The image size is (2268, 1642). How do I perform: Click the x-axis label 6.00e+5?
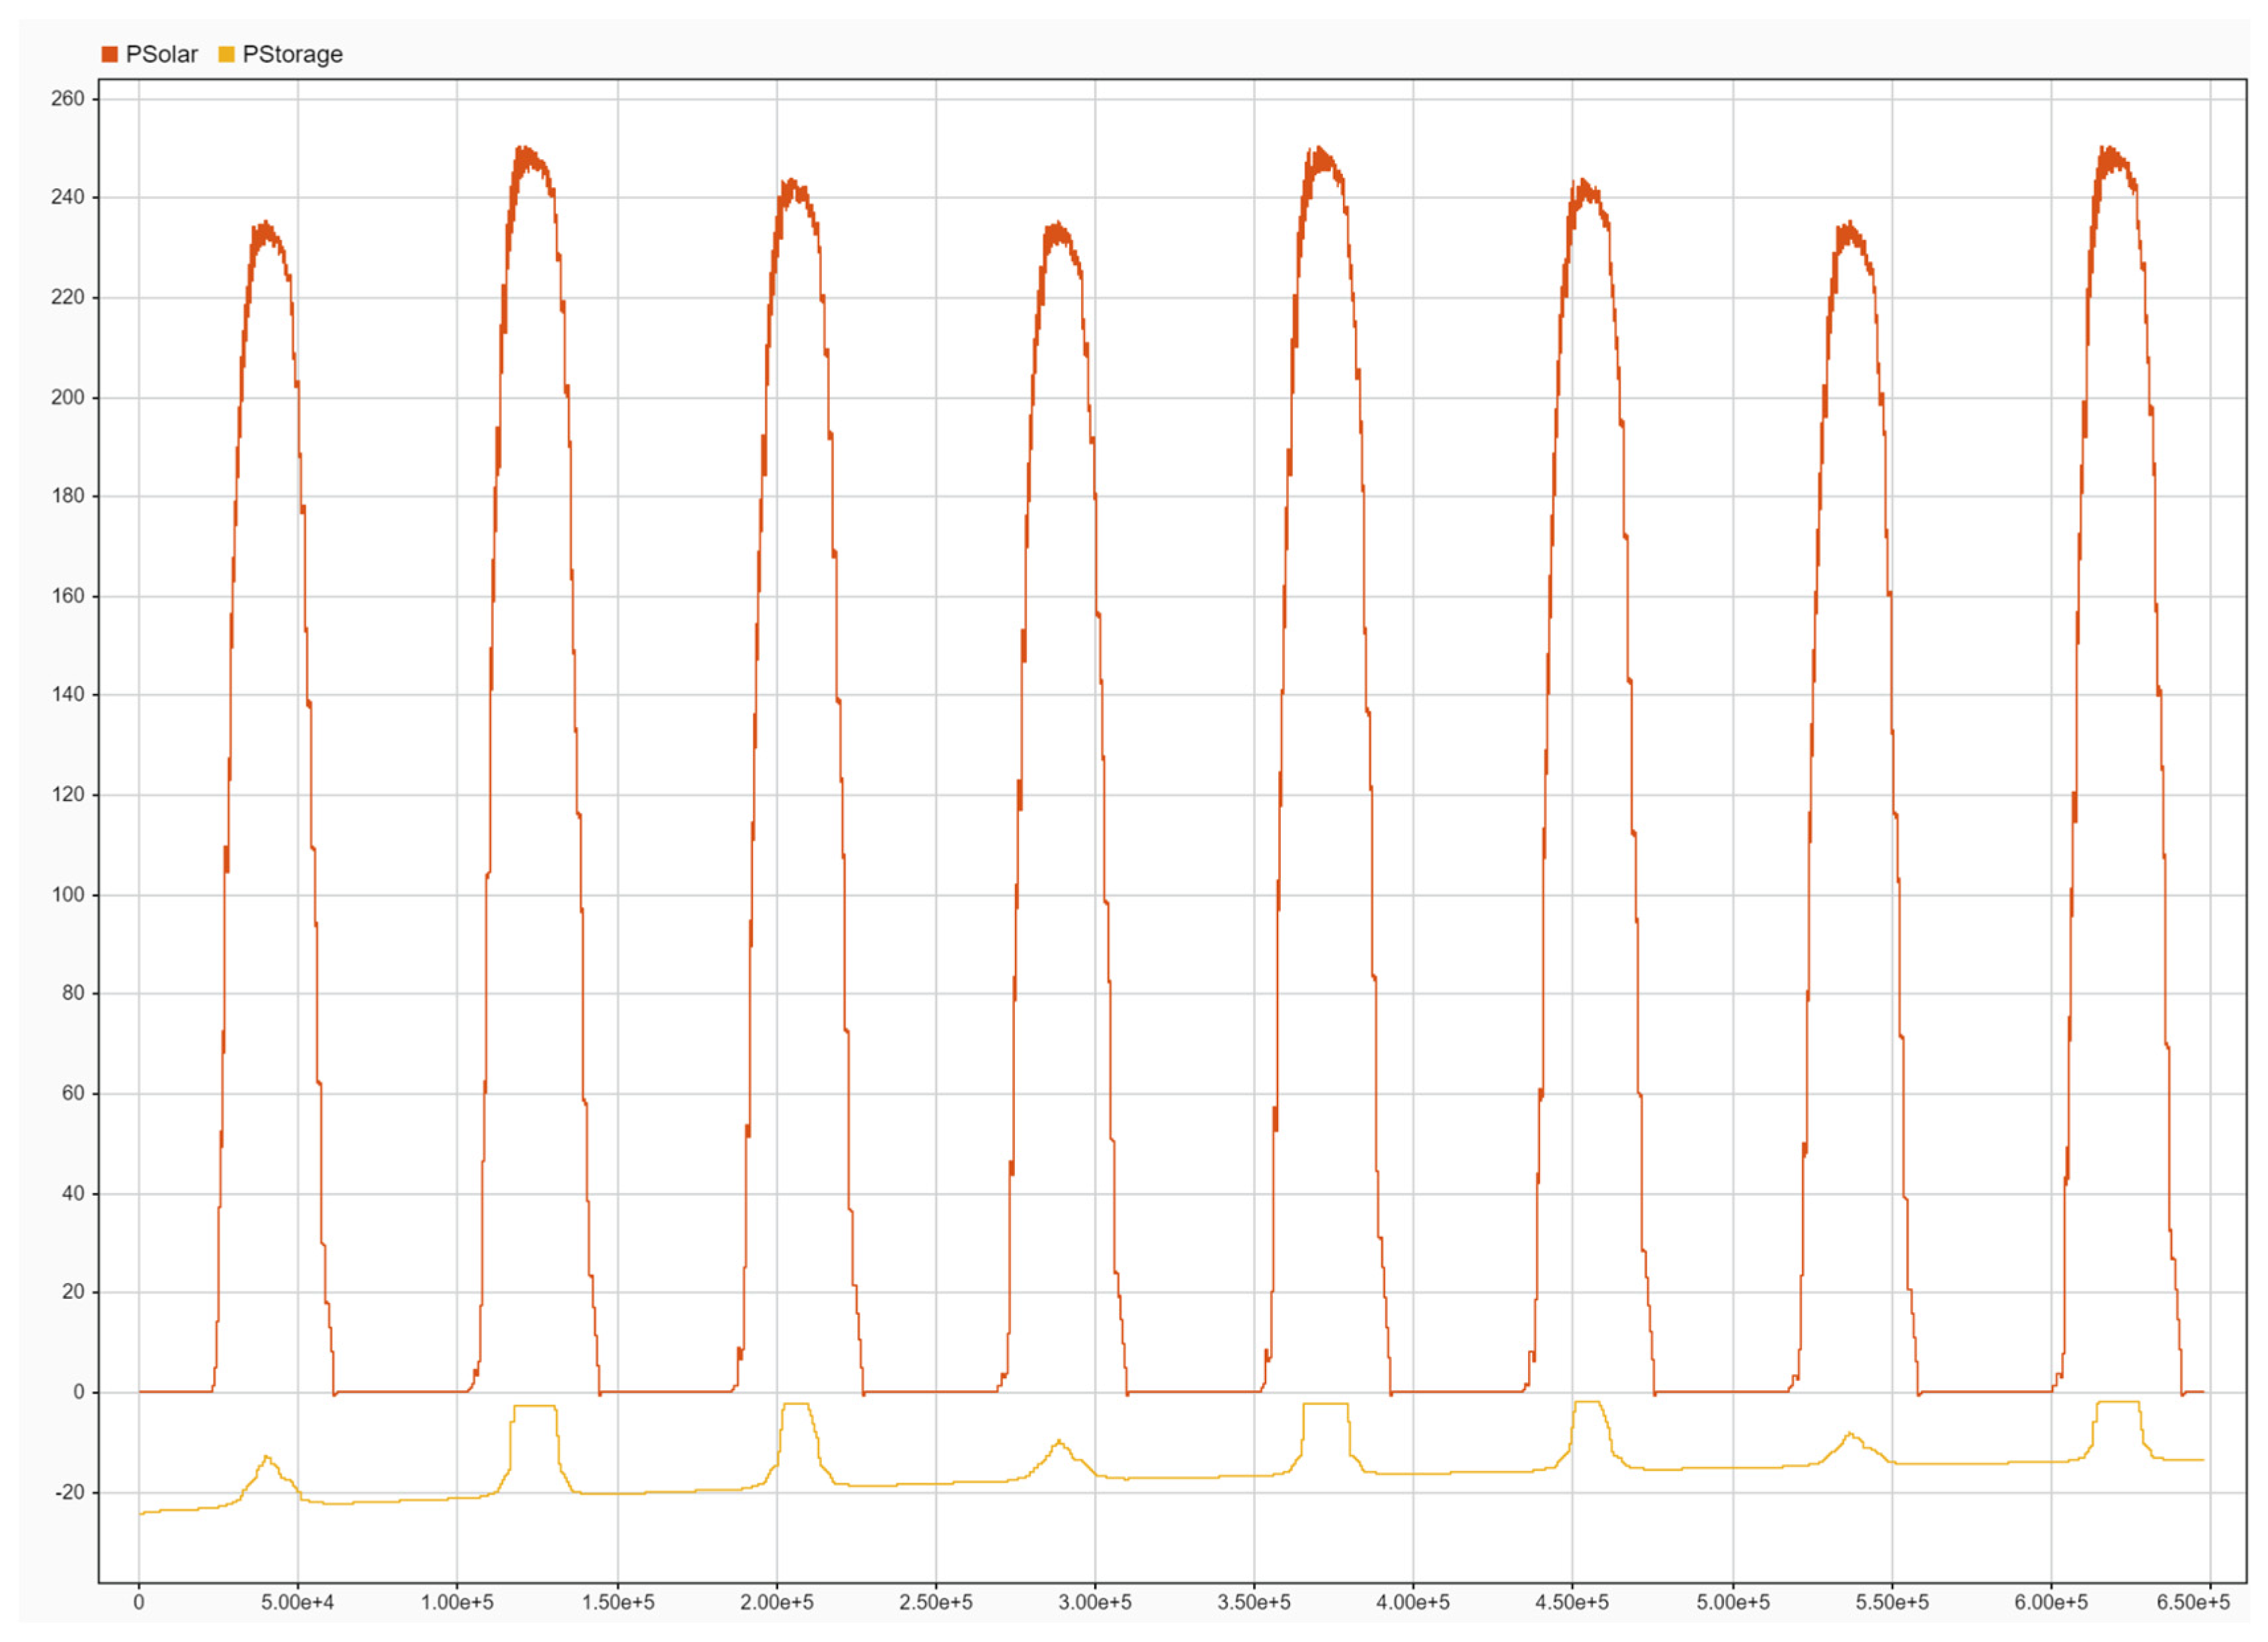(2051, 1602)
